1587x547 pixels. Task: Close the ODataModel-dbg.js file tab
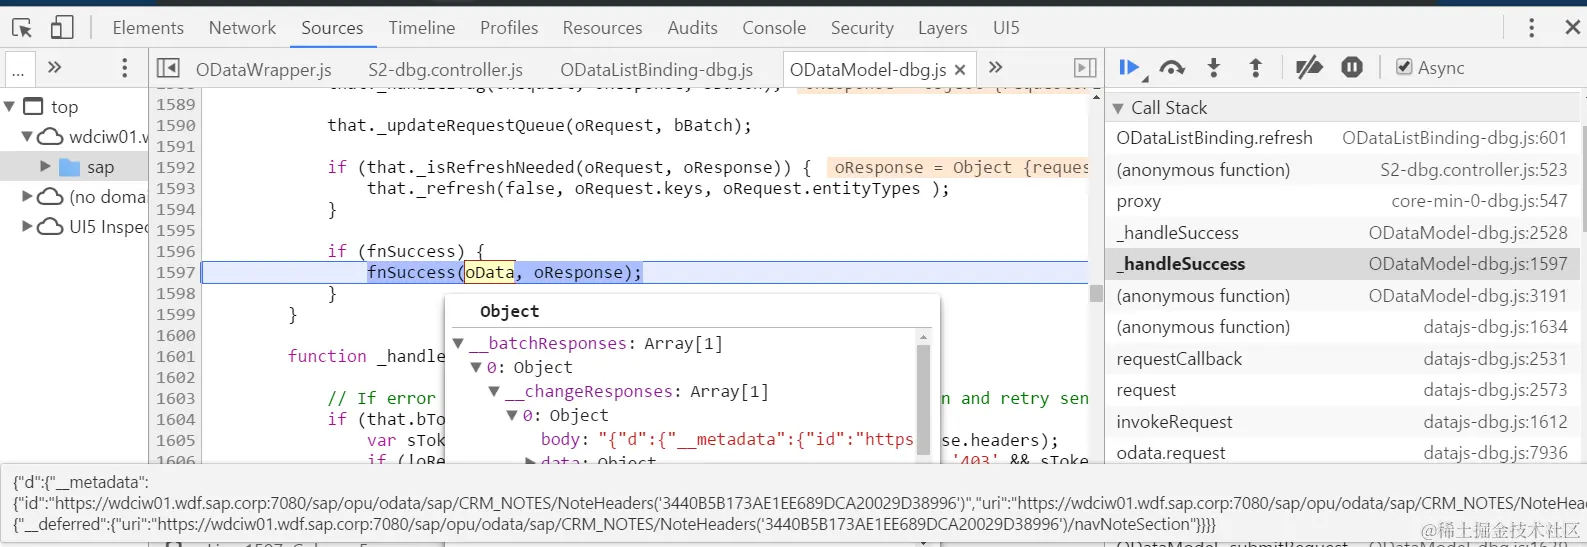click(960, 70)
